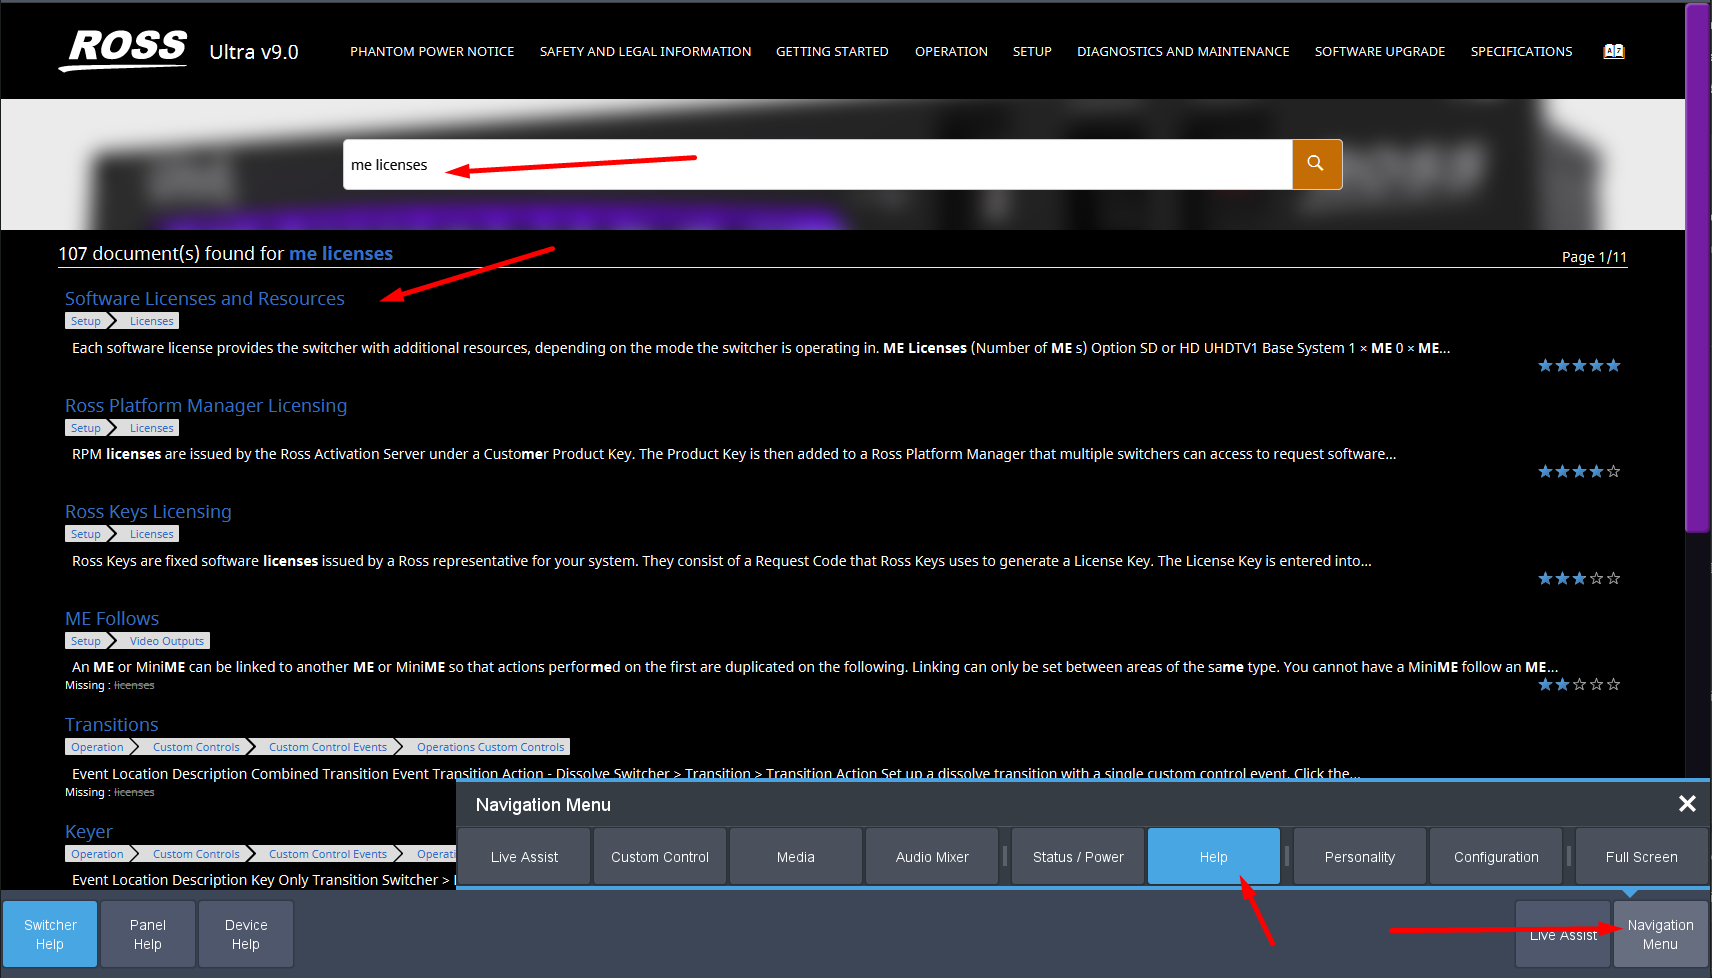Click Licenses breadcrumb under Ross Platform Manager Licensing
This screenshot has height=978, width=1712.
coord(151,428)
